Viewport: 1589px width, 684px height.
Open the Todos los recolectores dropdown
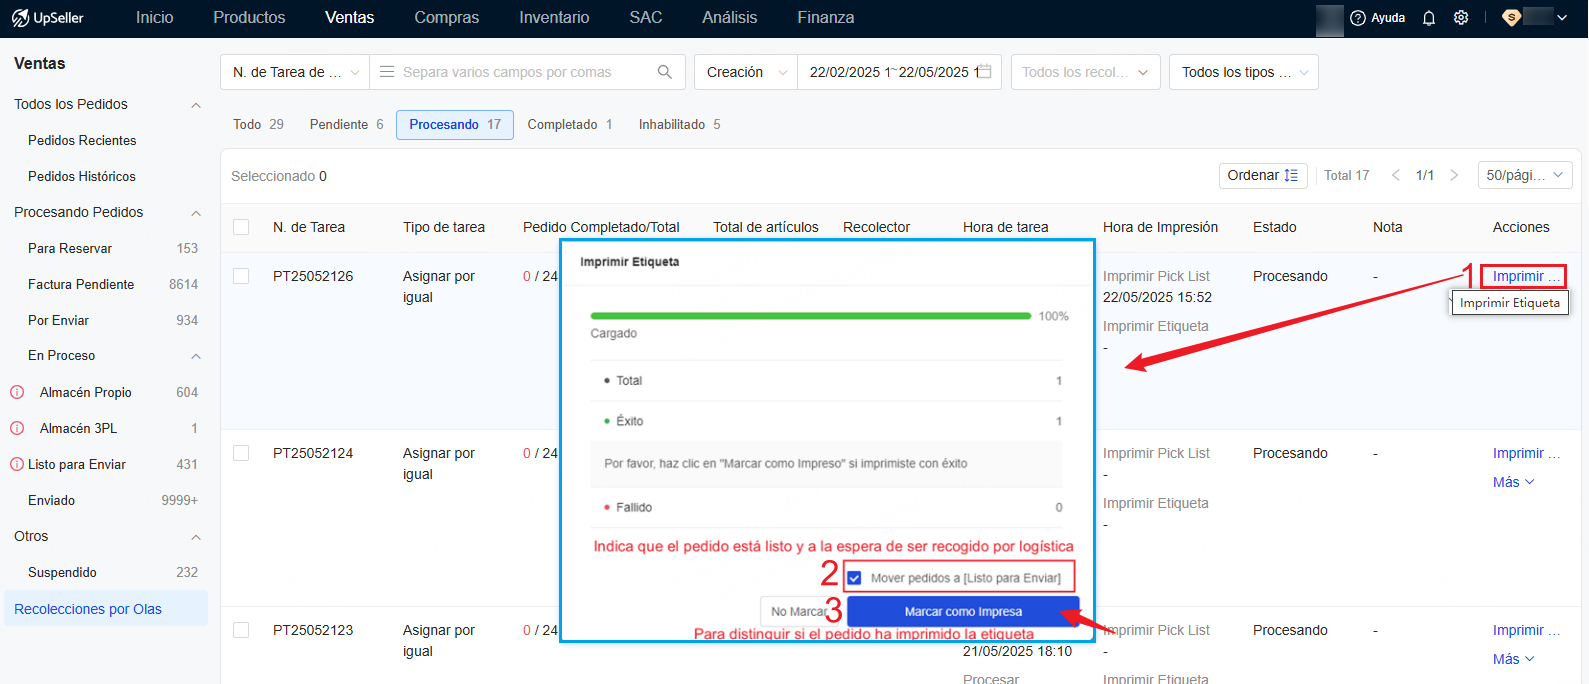click(x=1085, y=72)
